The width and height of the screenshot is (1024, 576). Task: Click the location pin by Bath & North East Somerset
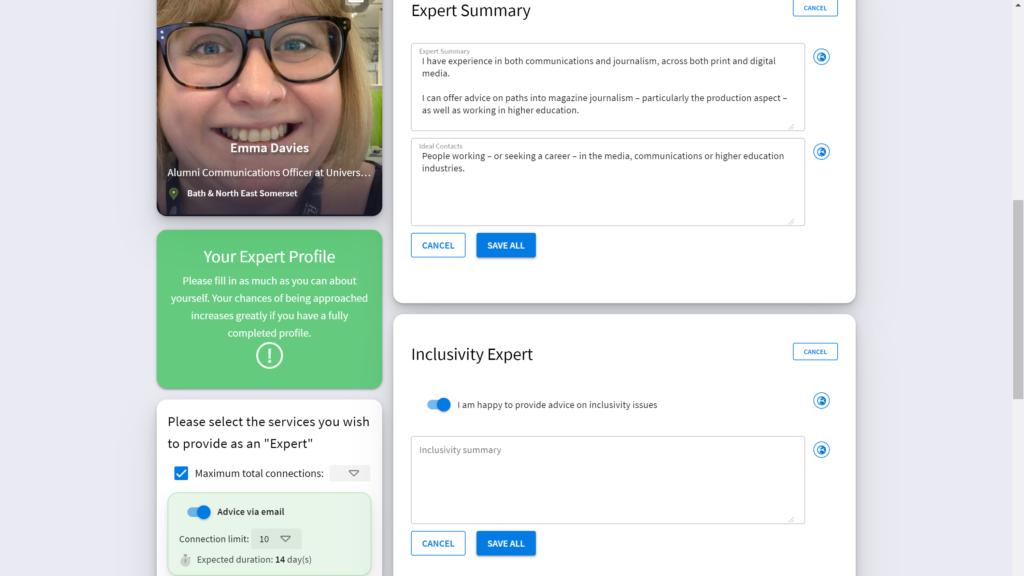tap(174, 193)
